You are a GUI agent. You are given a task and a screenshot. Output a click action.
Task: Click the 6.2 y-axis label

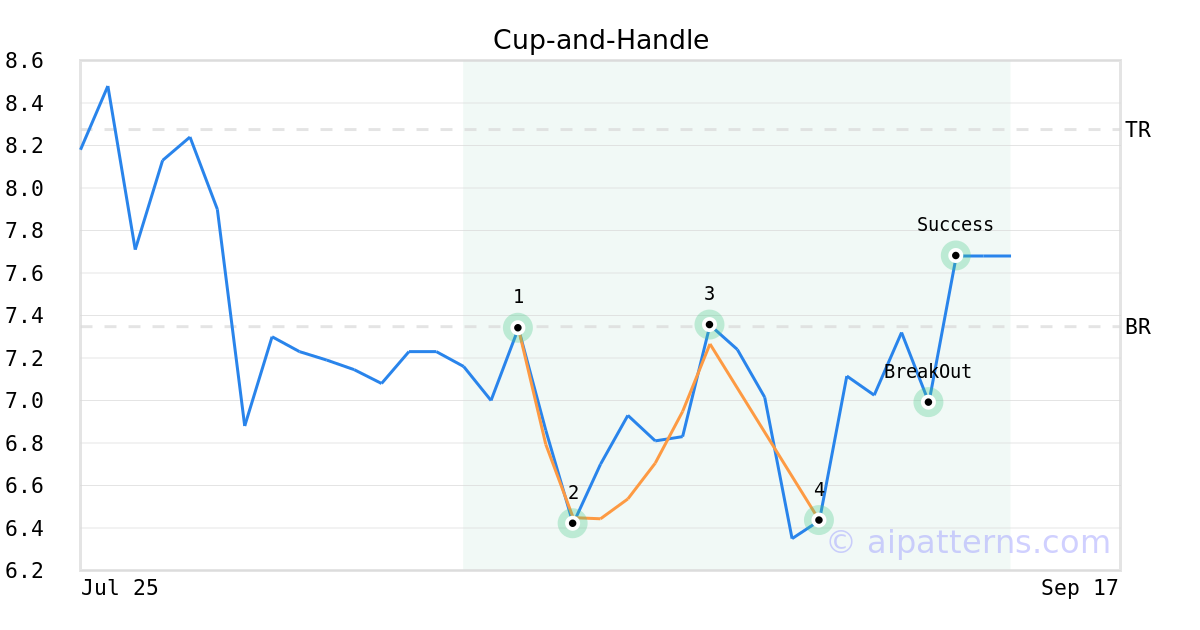(x=24, y=570)
